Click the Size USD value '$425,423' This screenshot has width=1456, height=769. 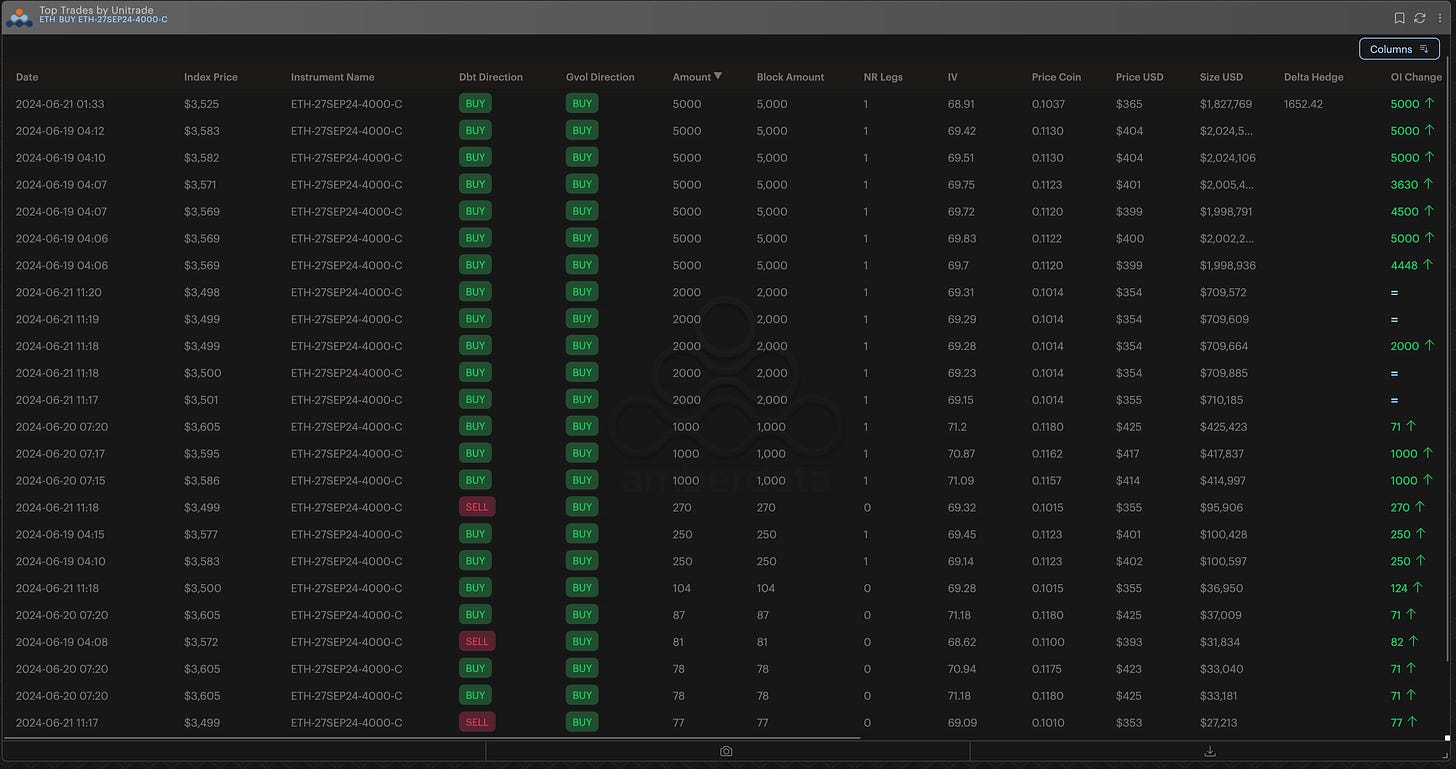coord(1223,427)
